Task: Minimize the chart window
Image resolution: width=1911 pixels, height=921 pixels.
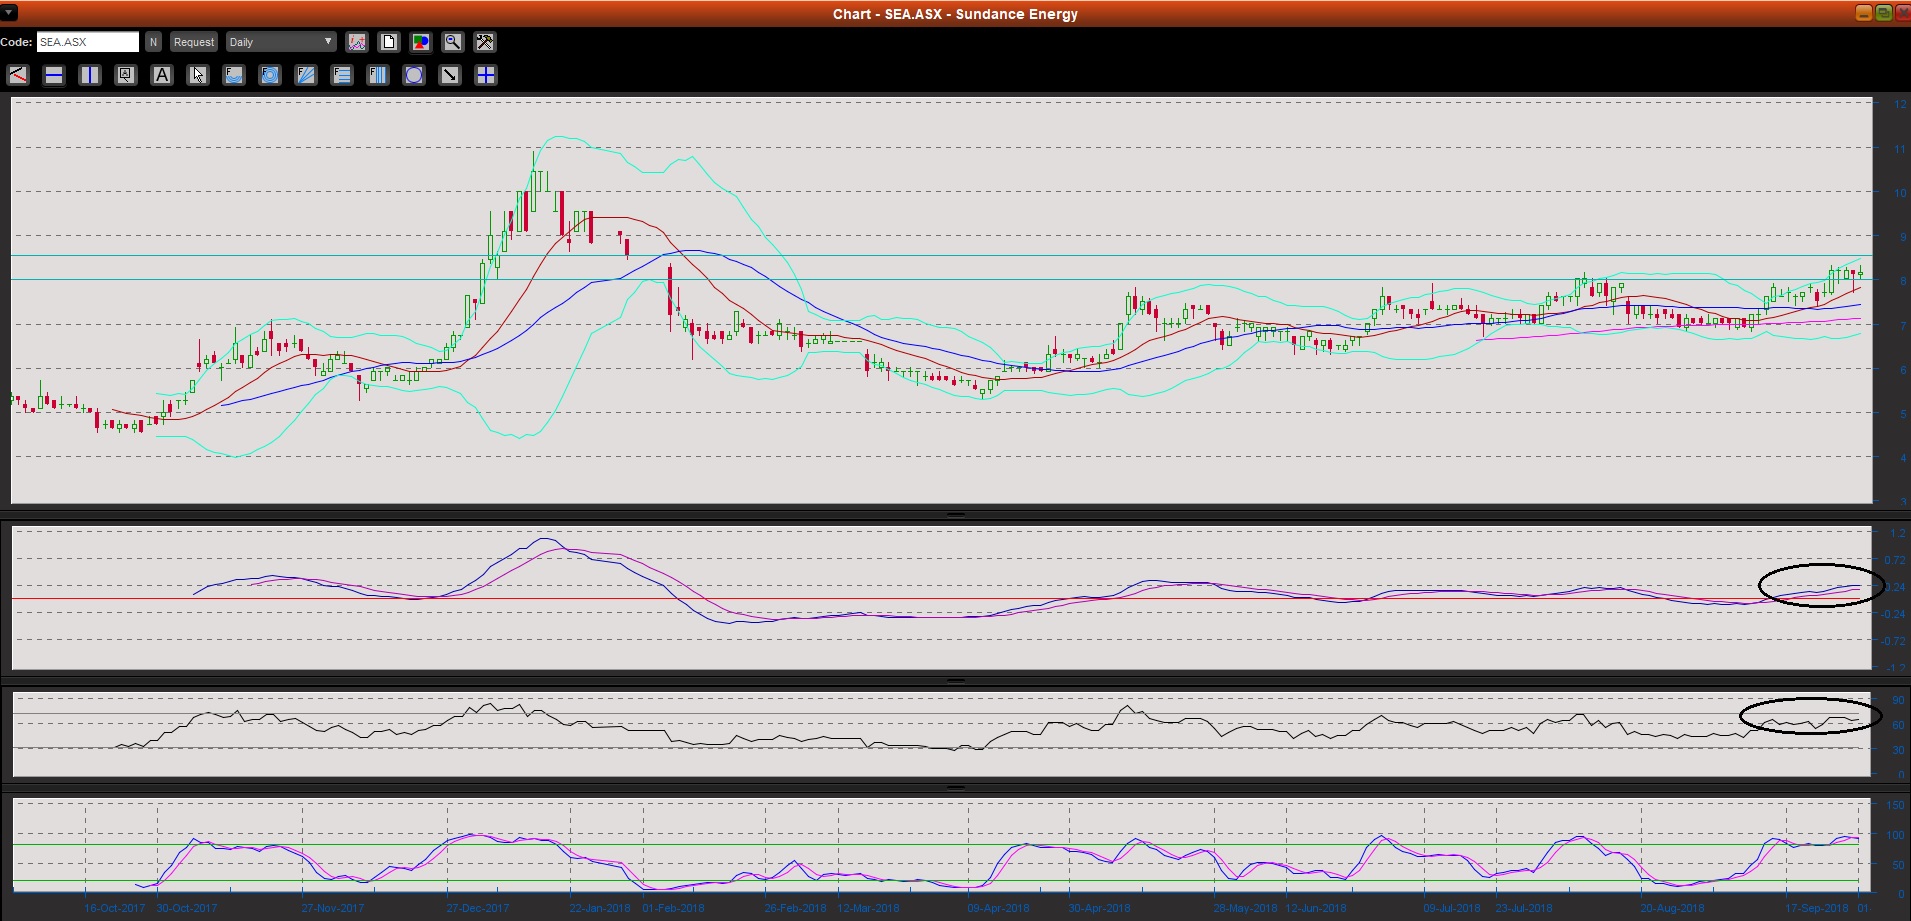Action: 1863,13
